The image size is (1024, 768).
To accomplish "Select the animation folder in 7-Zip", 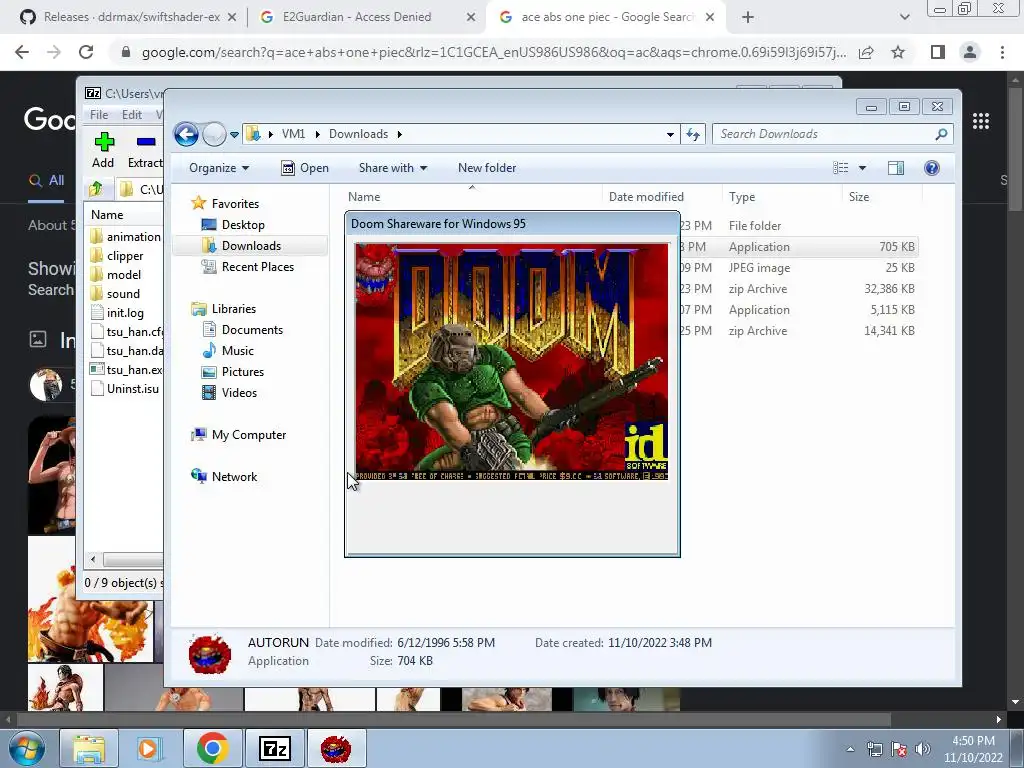I will tap(125, 236).
